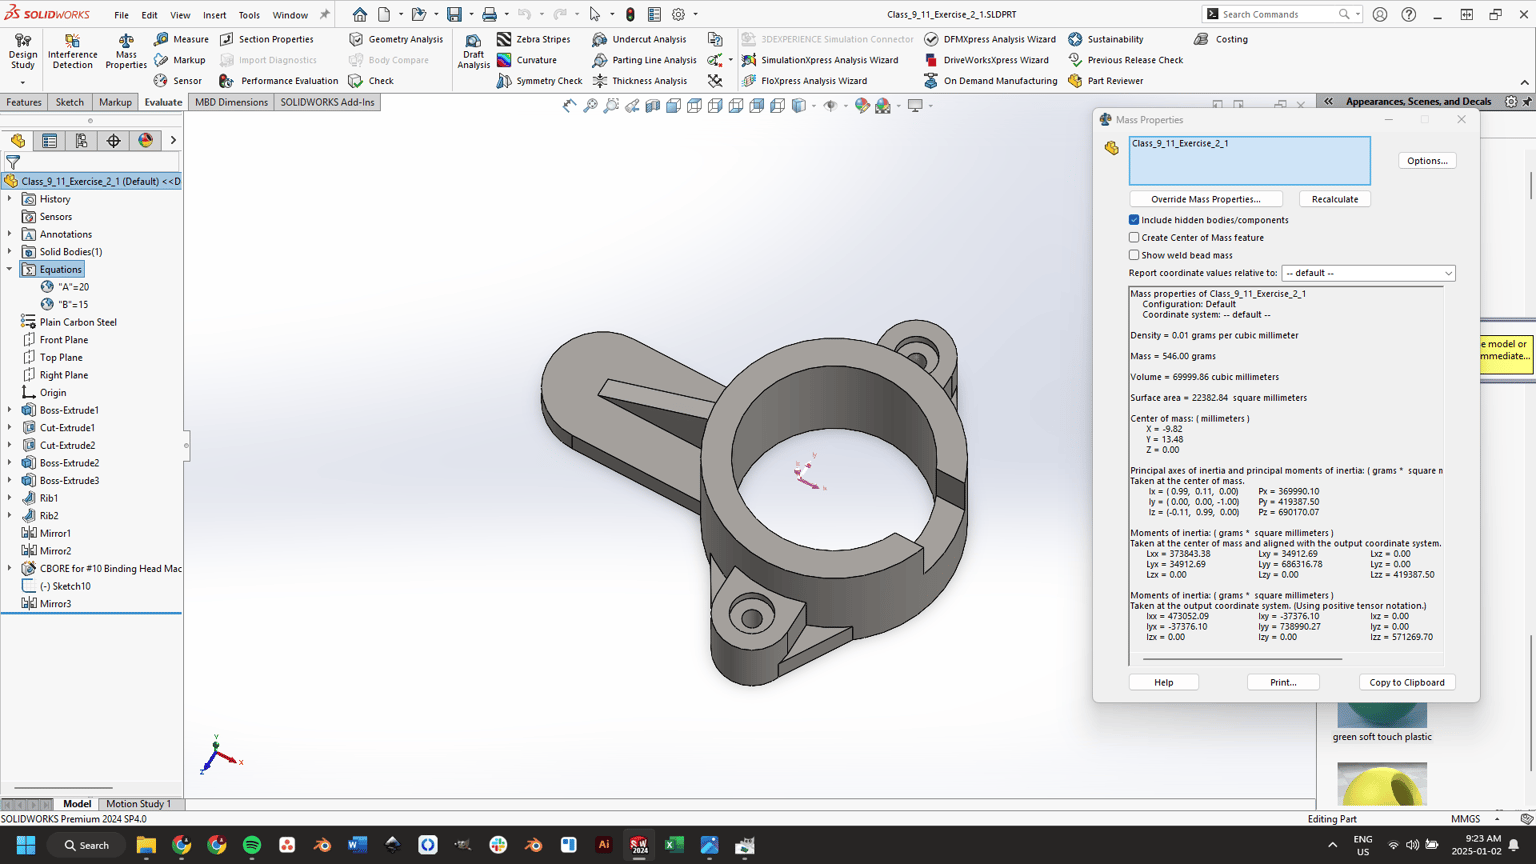1536x864 pixels.
Task: Click the Print... button
Action: click(x=1283, y=682)
